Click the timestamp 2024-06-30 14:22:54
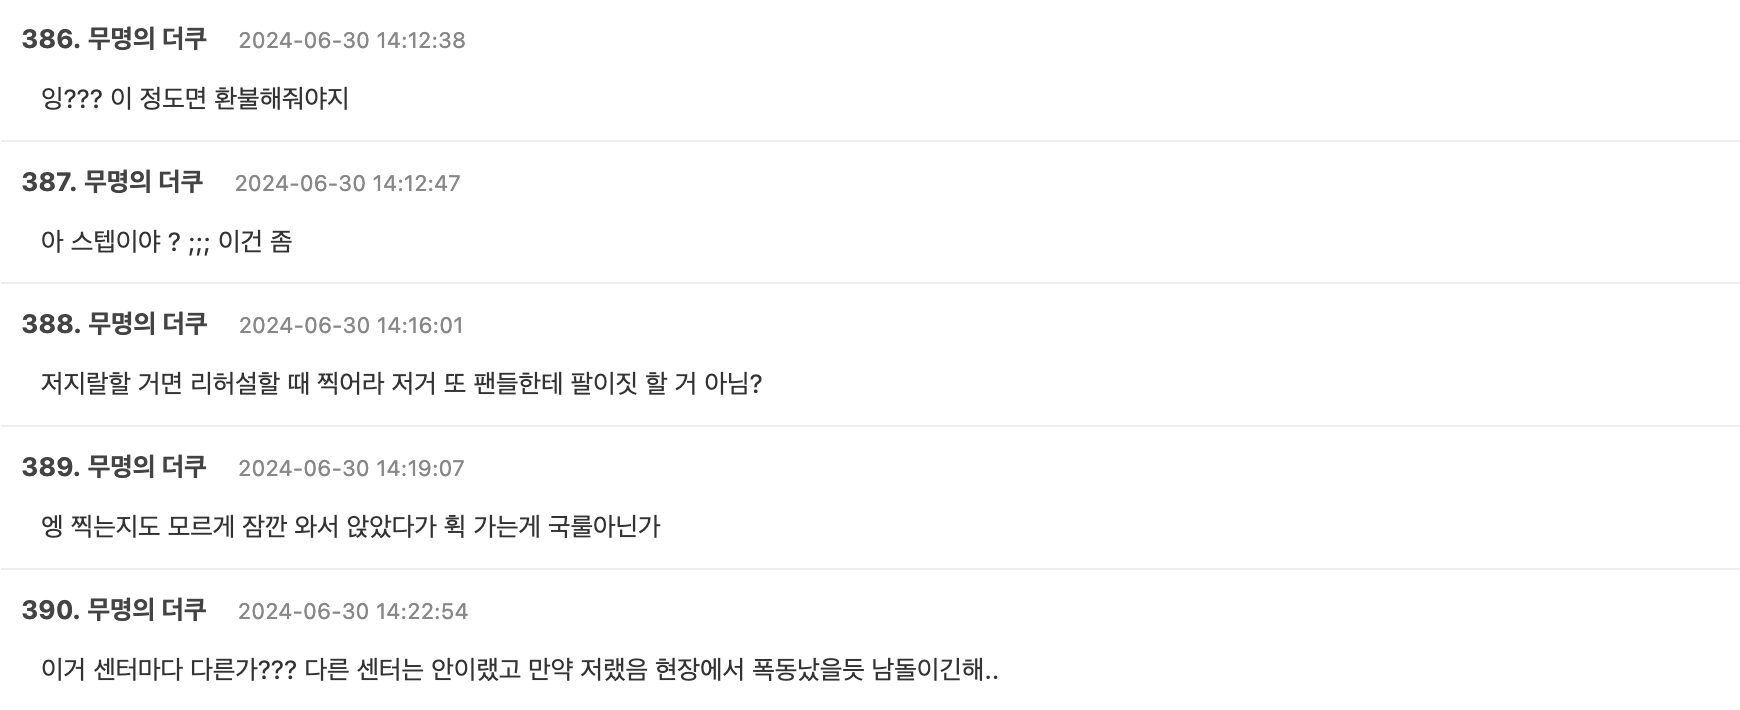 pyautogui.click(x=353, y=611)
